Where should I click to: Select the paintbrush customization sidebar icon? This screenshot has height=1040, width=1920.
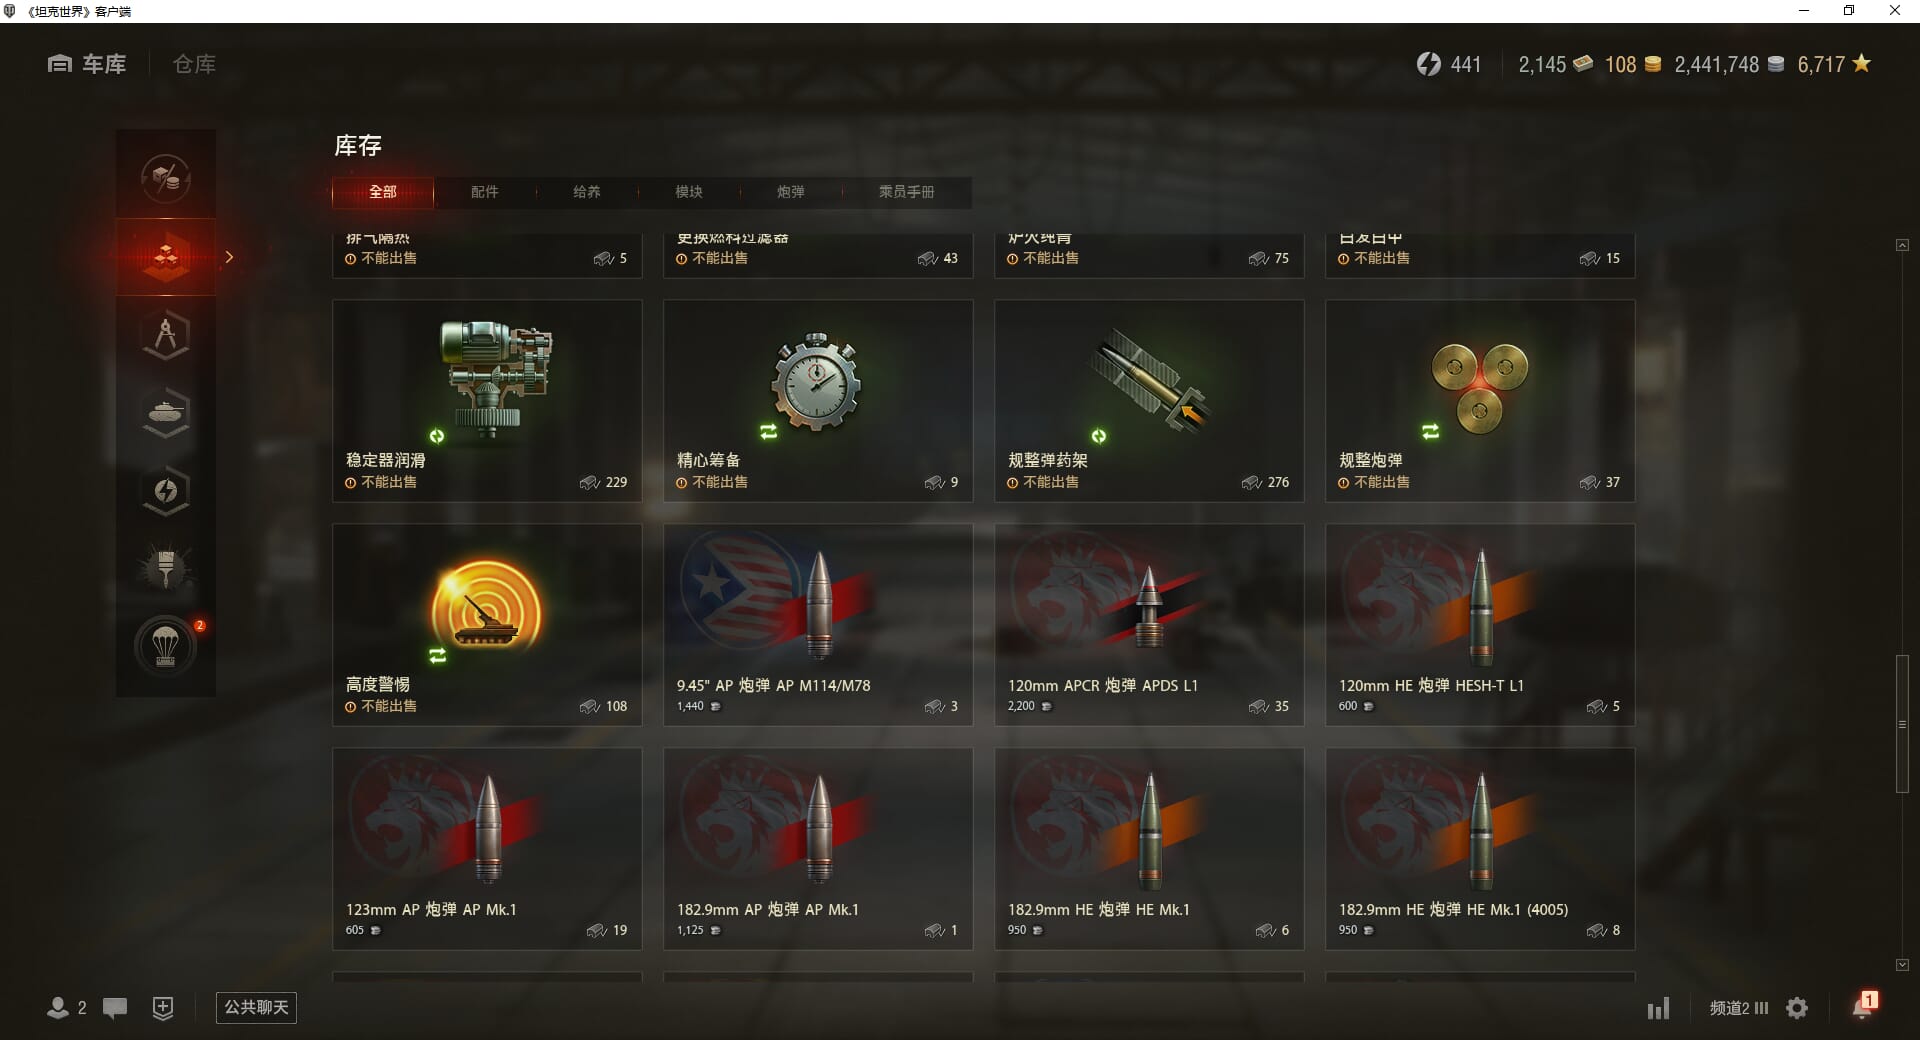click(166, 569)
